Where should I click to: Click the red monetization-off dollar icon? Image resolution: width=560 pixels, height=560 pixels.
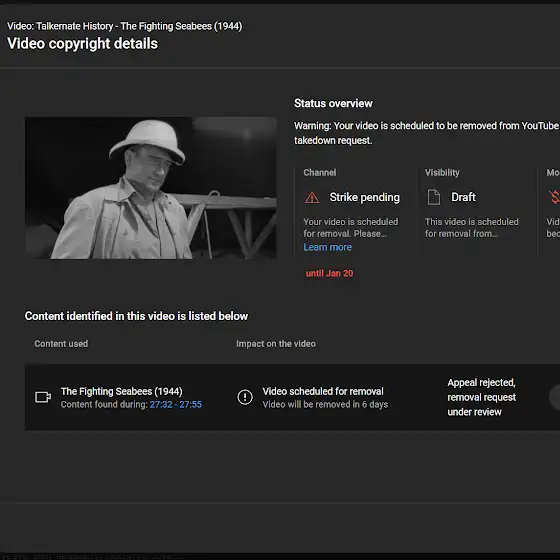pyautogui.click(x=555, y=197)
